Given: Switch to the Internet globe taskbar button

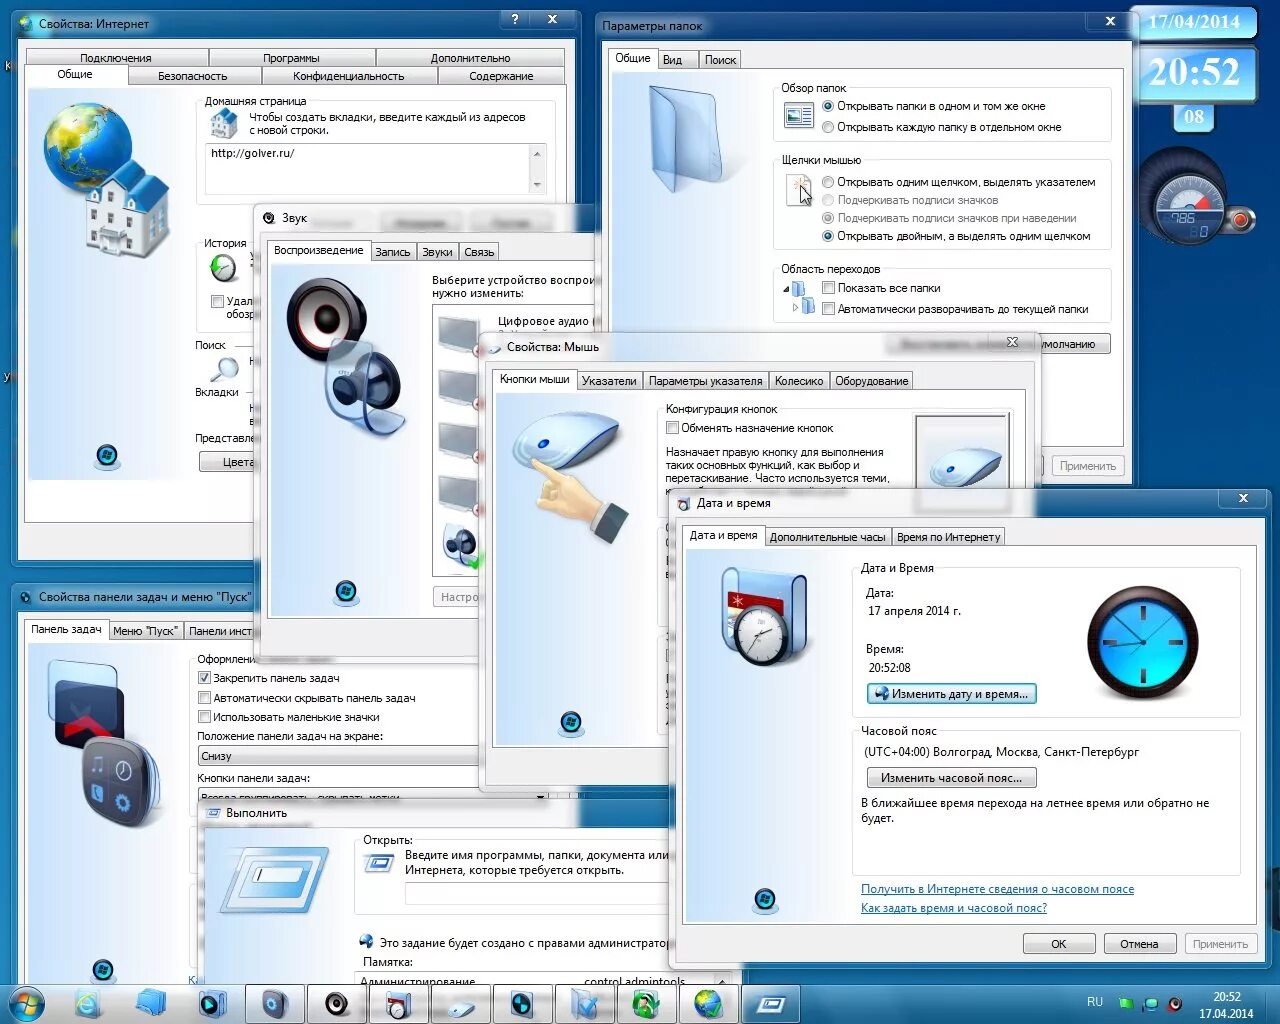Looking at the screenshot, I should click(x=708, y=1003).
